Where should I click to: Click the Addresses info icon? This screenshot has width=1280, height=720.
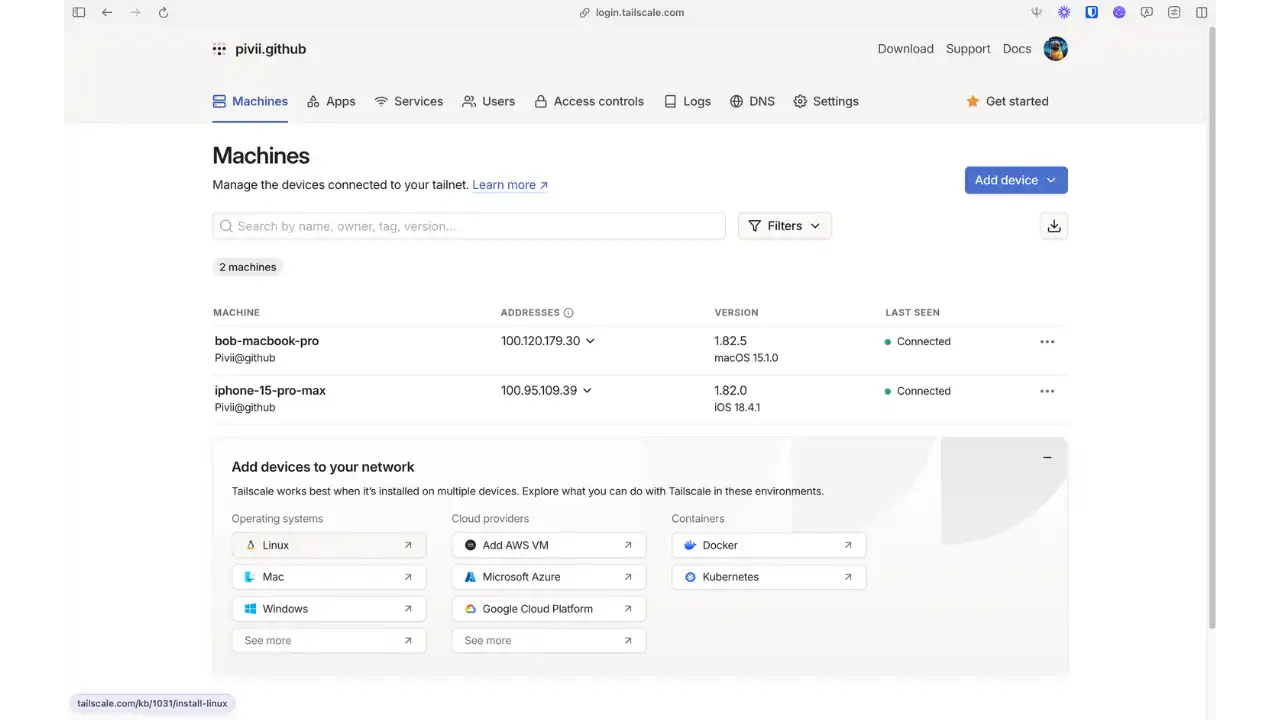coord(568,313)
